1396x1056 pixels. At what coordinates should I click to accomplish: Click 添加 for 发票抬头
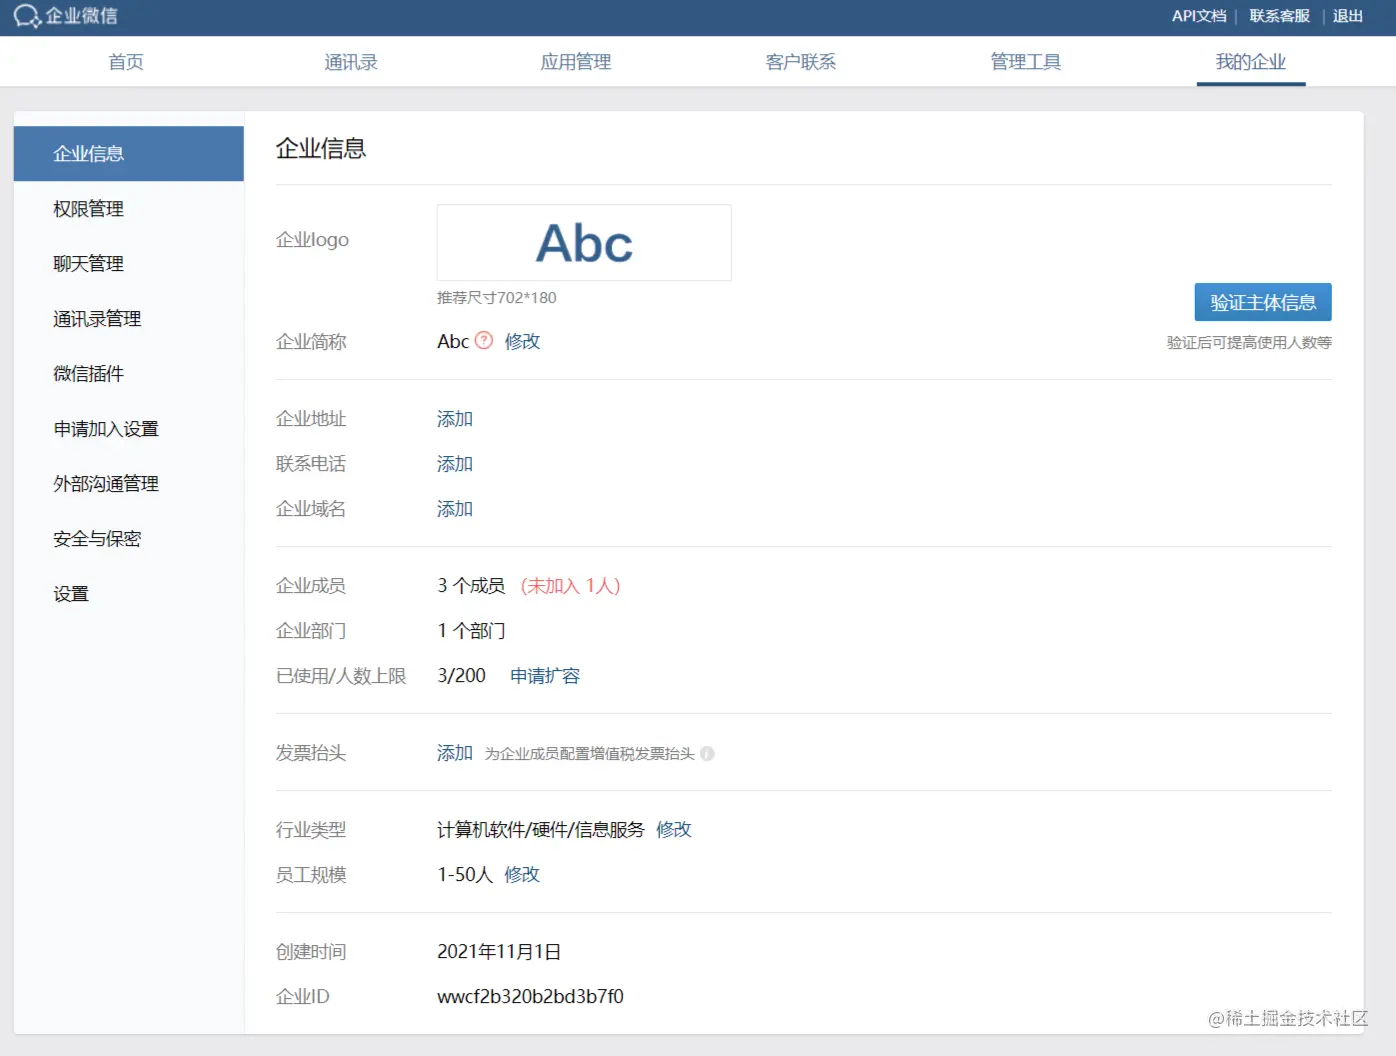[x=455, y=753]
